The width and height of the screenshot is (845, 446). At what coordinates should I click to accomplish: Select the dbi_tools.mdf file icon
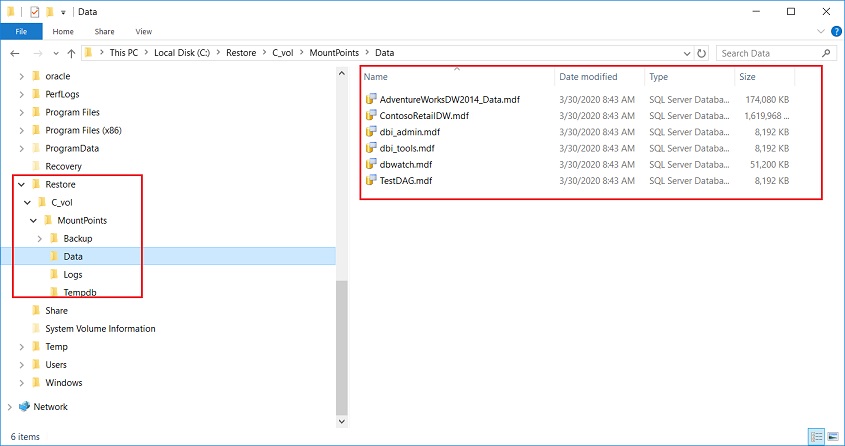[371, 148]
